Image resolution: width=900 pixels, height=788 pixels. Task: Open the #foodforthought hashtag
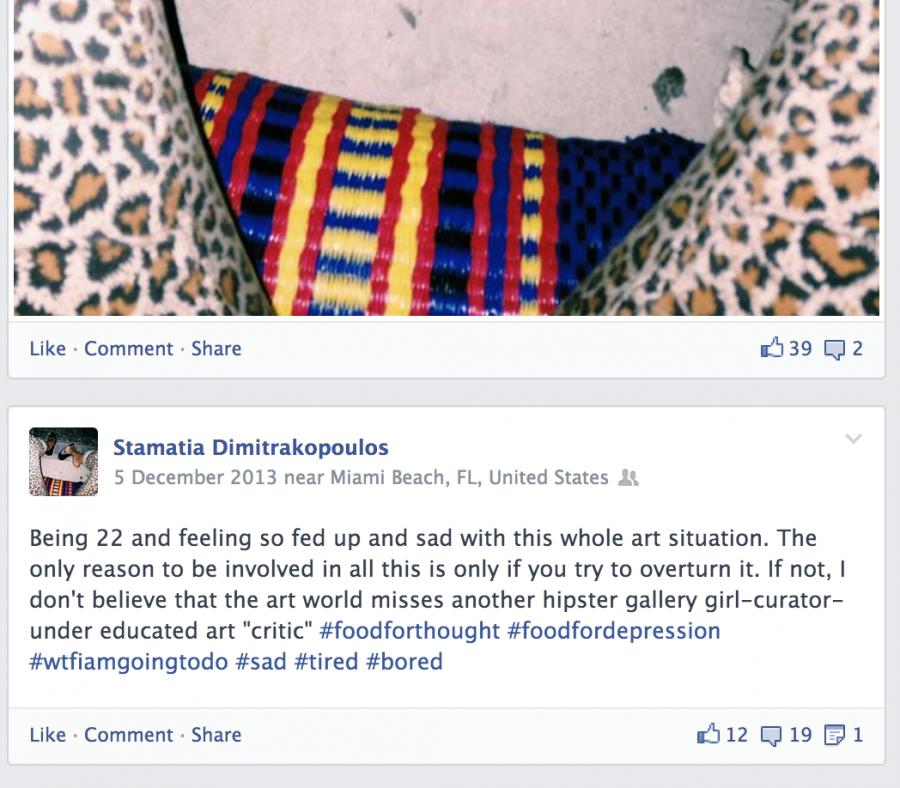click(x=409, y=631)
